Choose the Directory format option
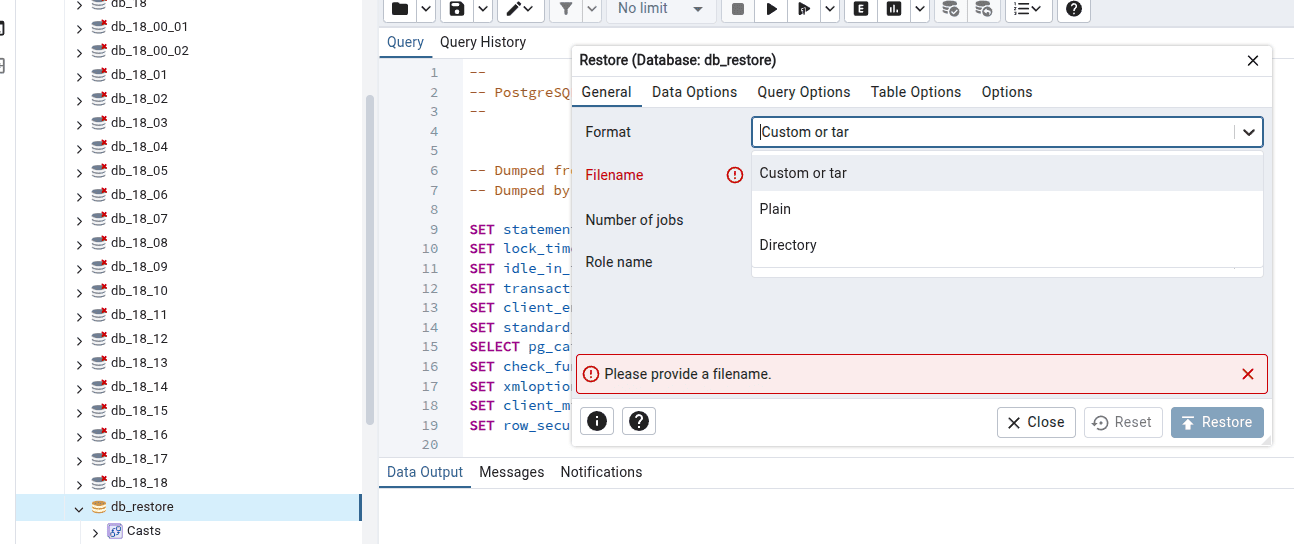This screenshot has height=544, width=1294. (1007, 245)
